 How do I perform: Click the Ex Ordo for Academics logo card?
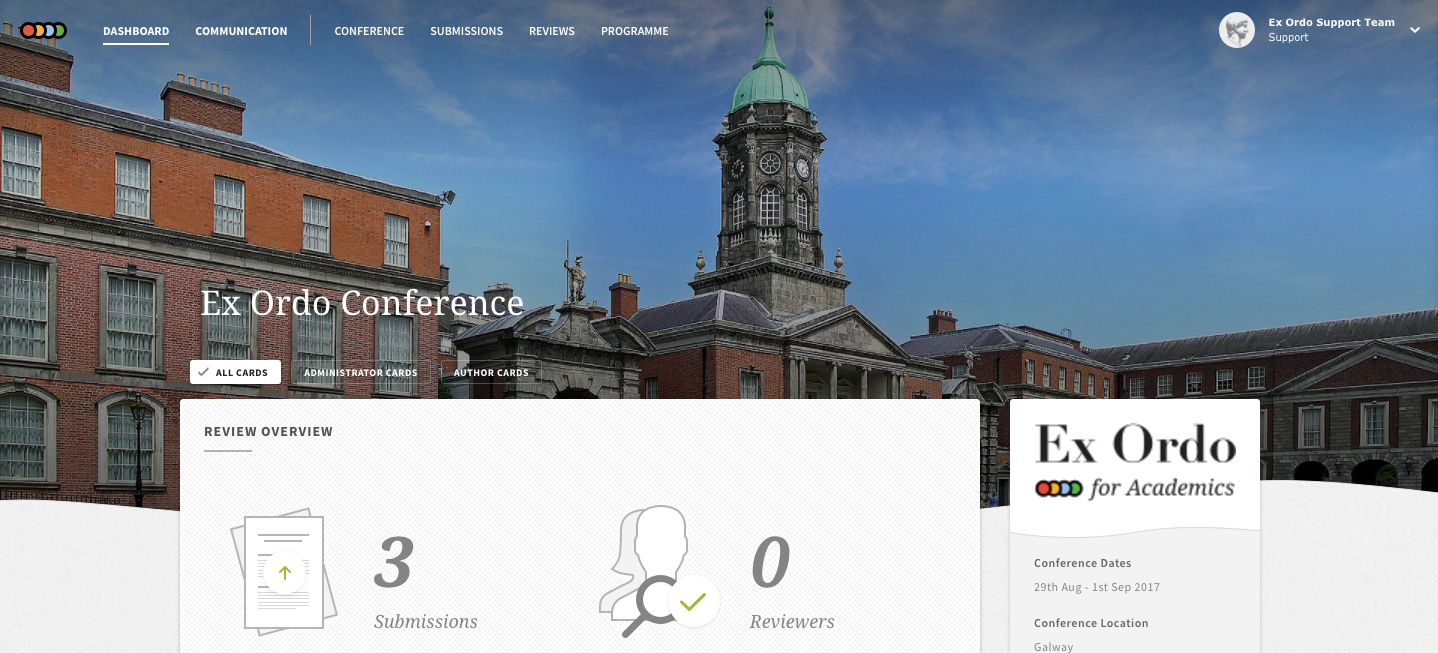point(1135,462)
